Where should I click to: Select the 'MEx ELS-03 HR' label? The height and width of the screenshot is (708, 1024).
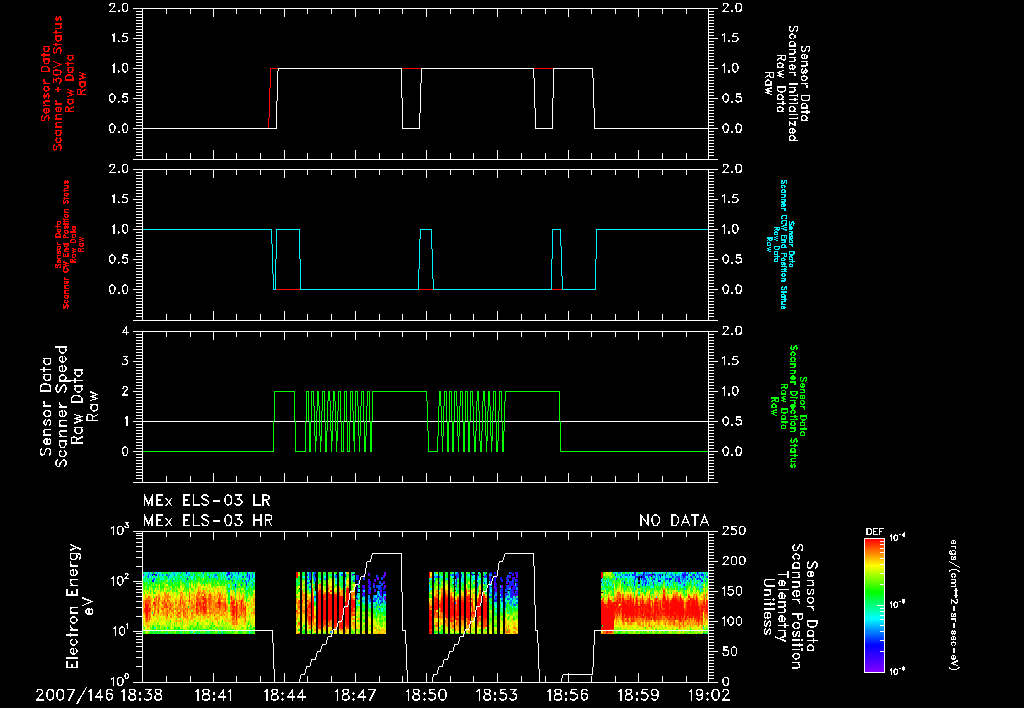208,521
